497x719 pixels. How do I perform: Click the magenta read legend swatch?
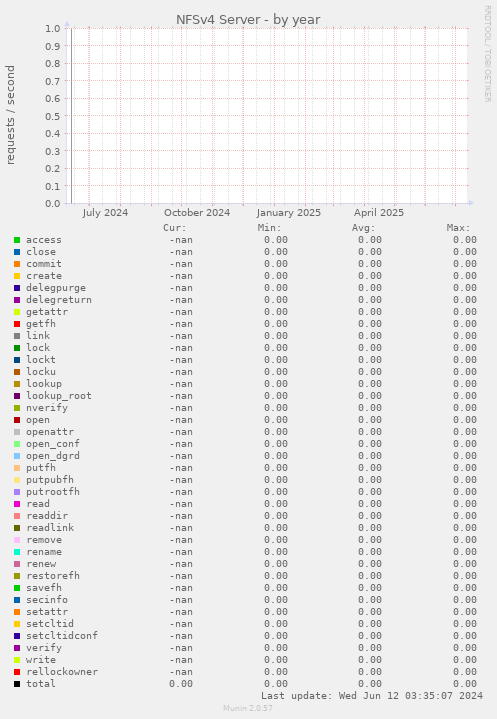click(x=17, y=504)
